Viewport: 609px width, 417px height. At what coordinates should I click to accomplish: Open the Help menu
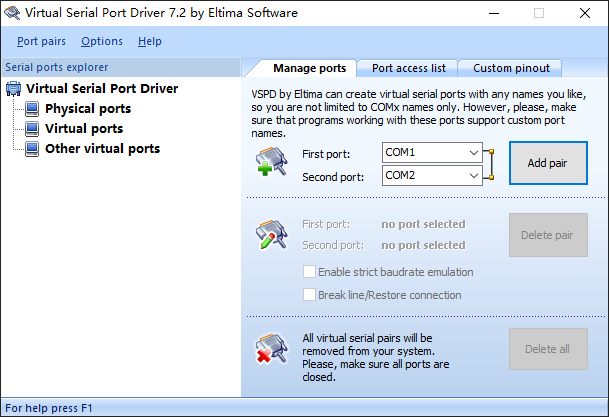pos(150,41)
